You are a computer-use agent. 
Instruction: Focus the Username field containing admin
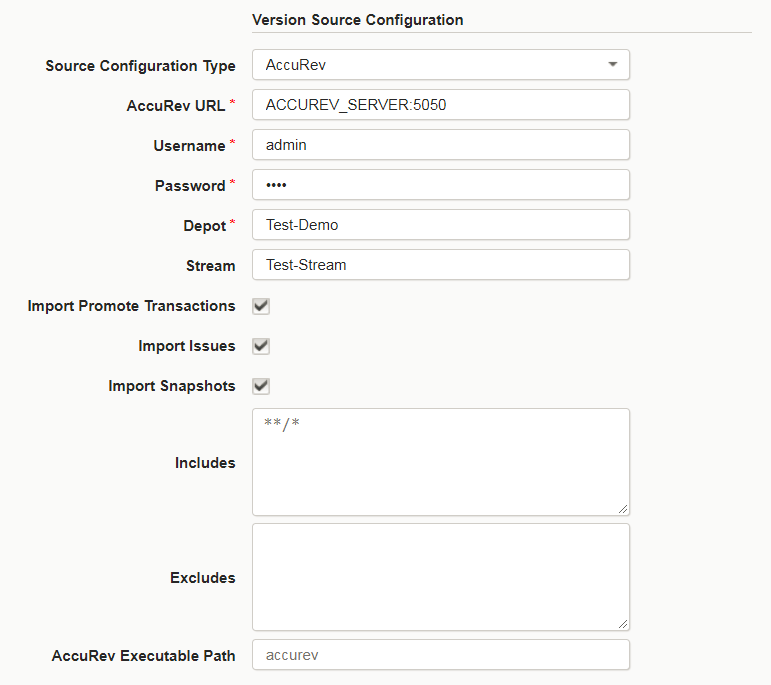click(440, 145)
